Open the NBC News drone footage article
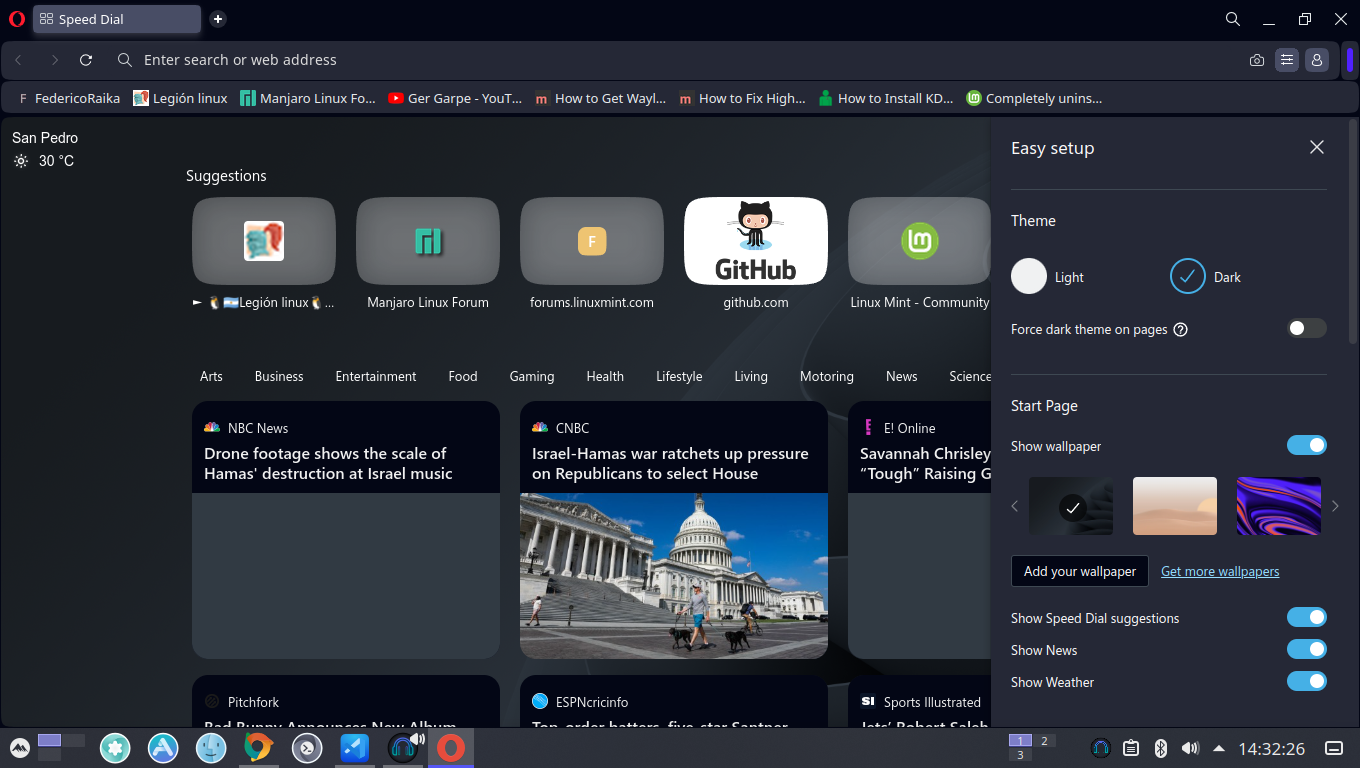The image size is (1360, 768). [346, 530]
